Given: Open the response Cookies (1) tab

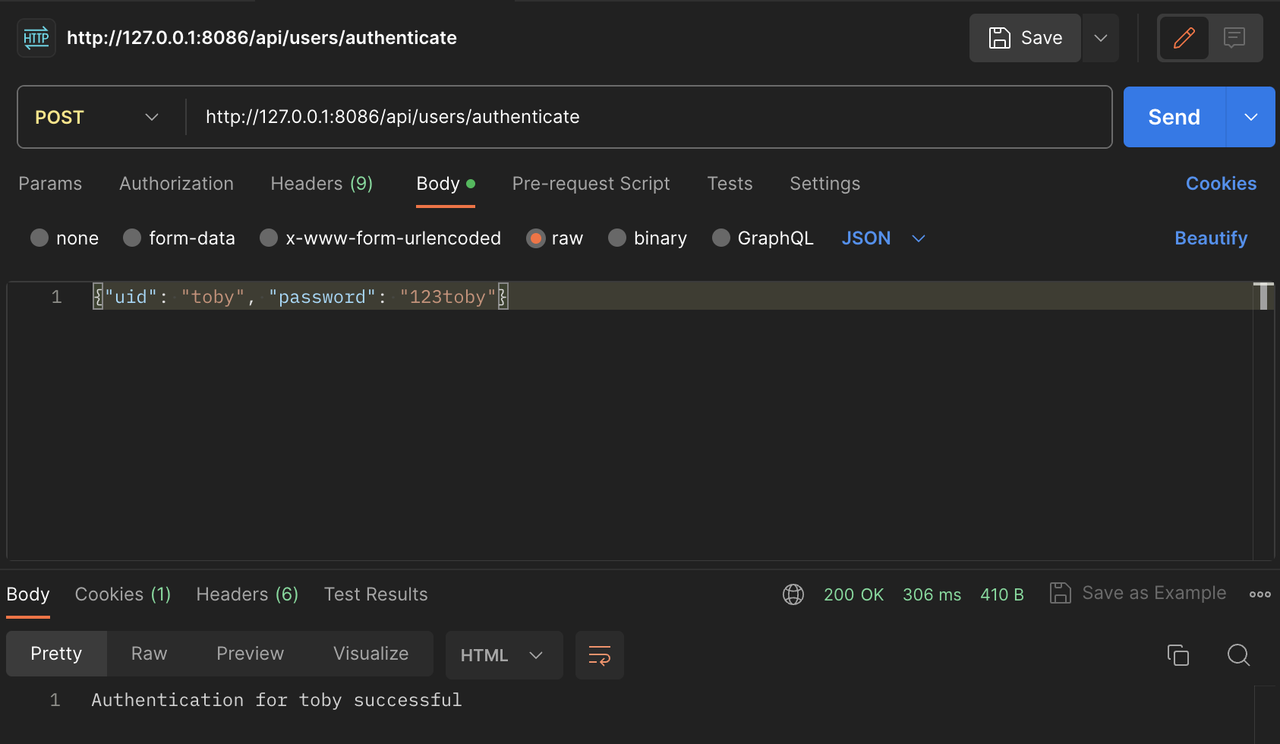Looking at the screenshot, I should pos(123,594).
